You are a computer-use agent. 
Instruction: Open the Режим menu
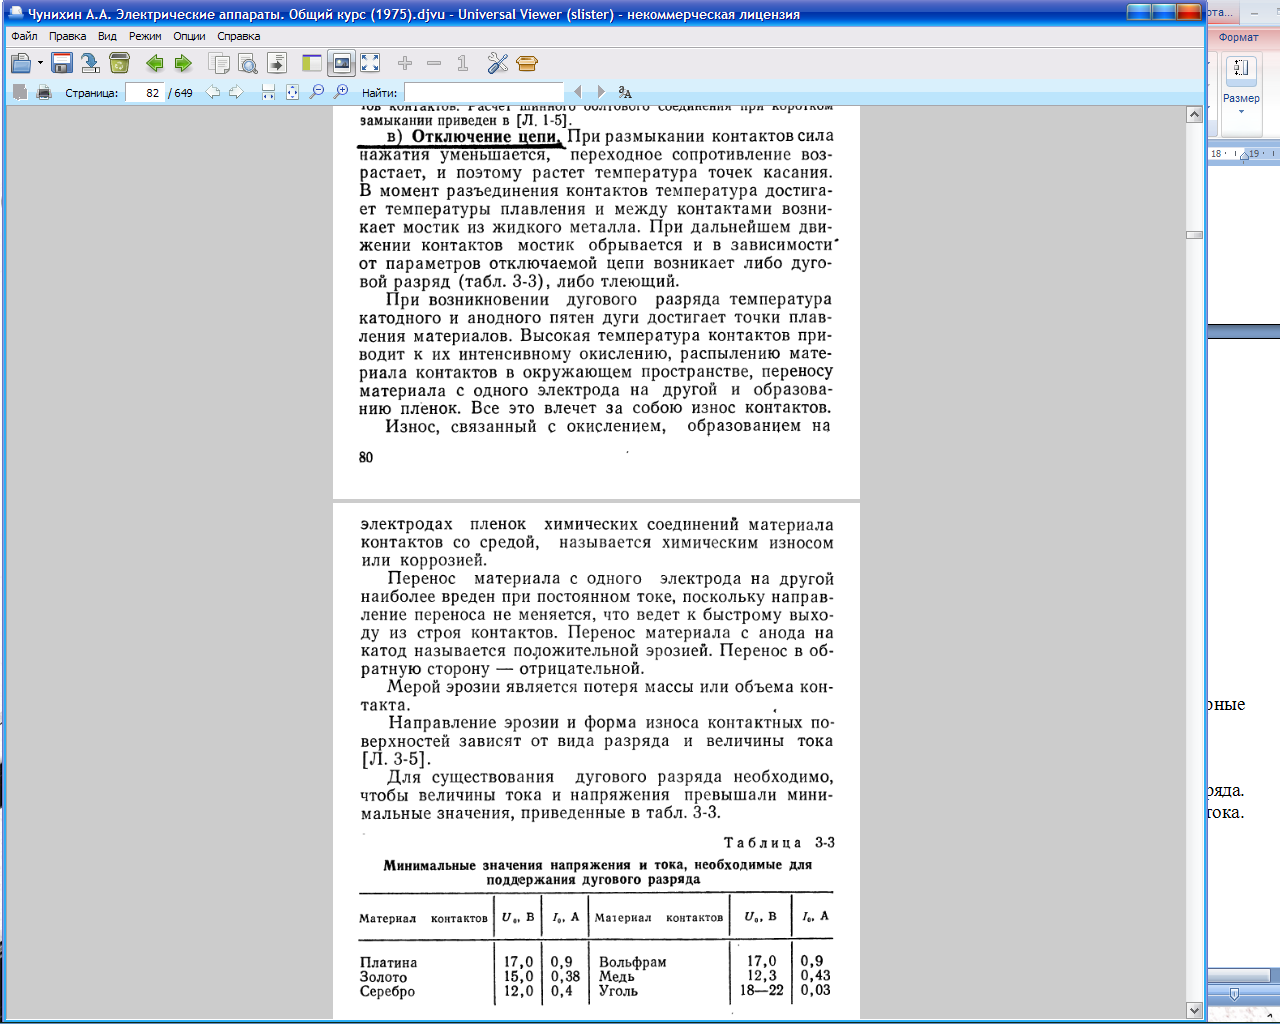(145, 36)
